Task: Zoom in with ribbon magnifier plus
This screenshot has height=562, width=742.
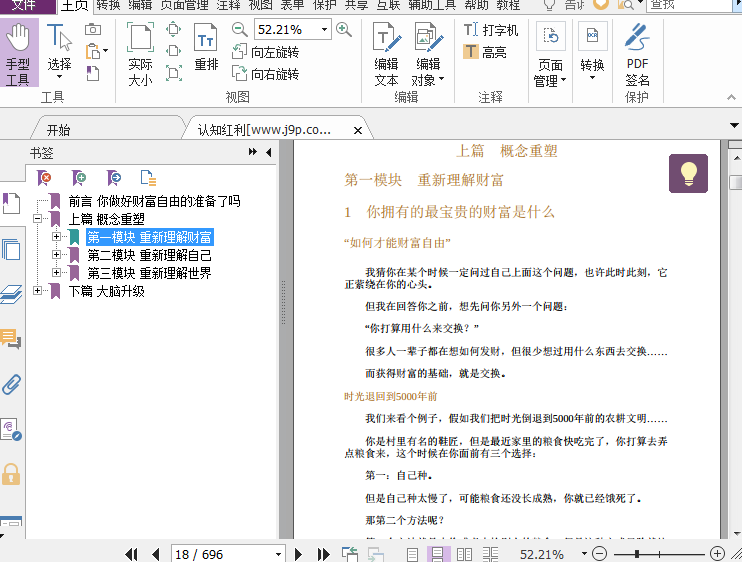Action: coord(344,29)
